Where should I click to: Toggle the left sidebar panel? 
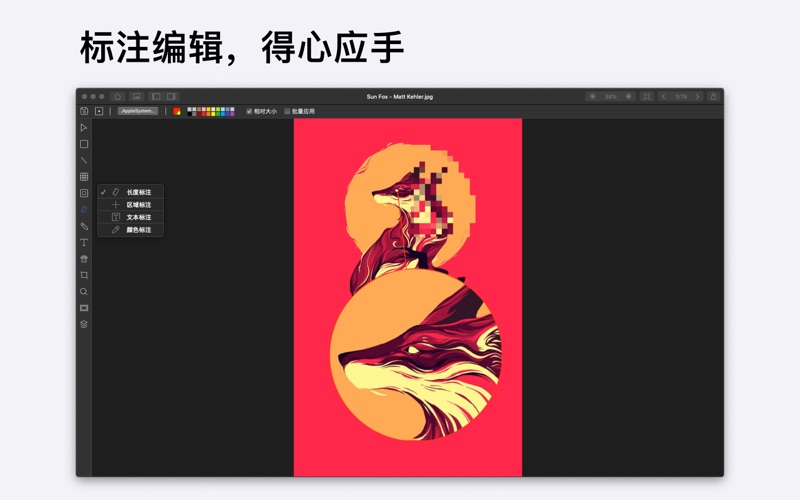(x=156, y=96)
